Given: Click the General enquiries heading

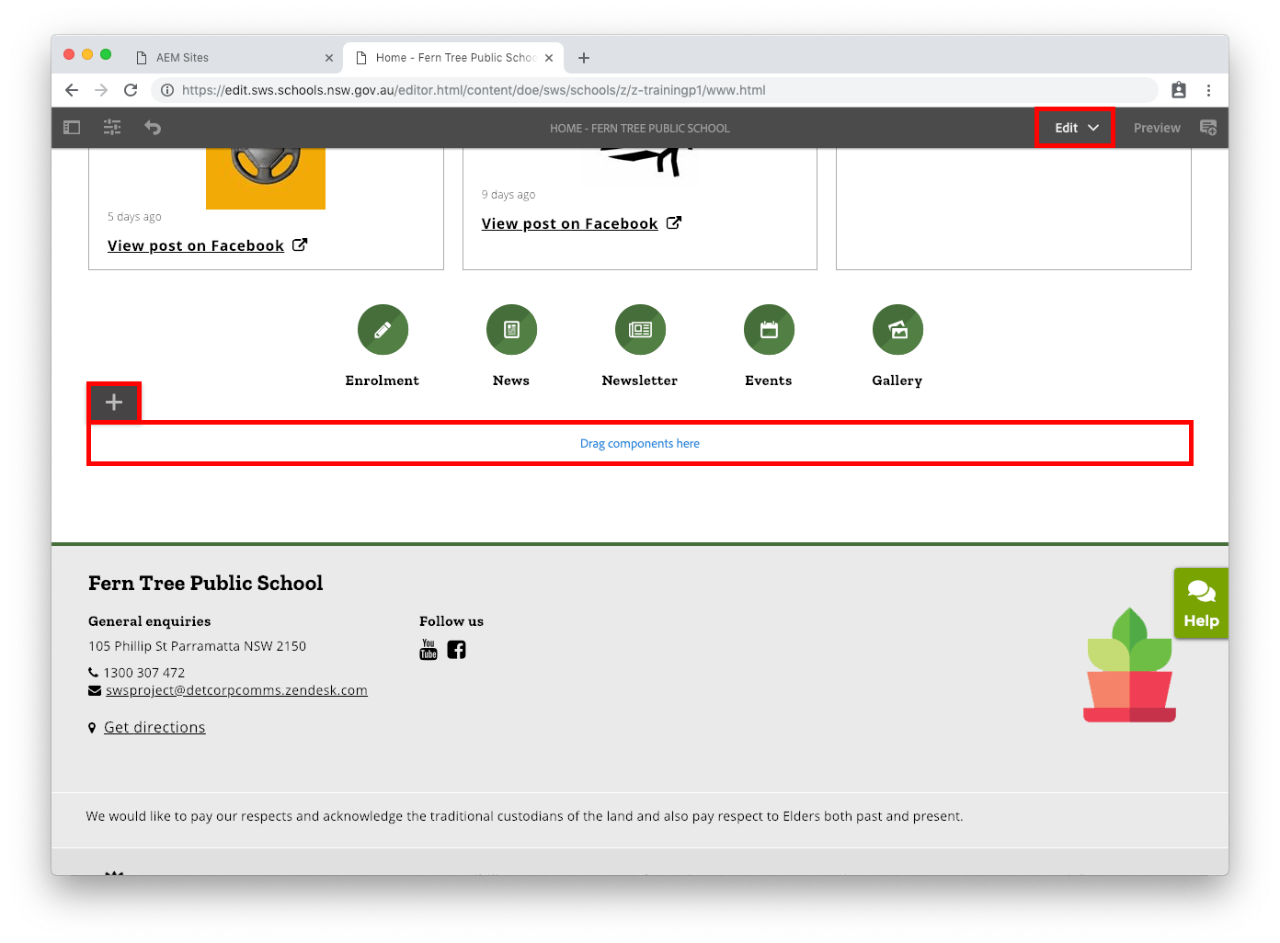Looking at the screenshot, I should coord(150,621).
